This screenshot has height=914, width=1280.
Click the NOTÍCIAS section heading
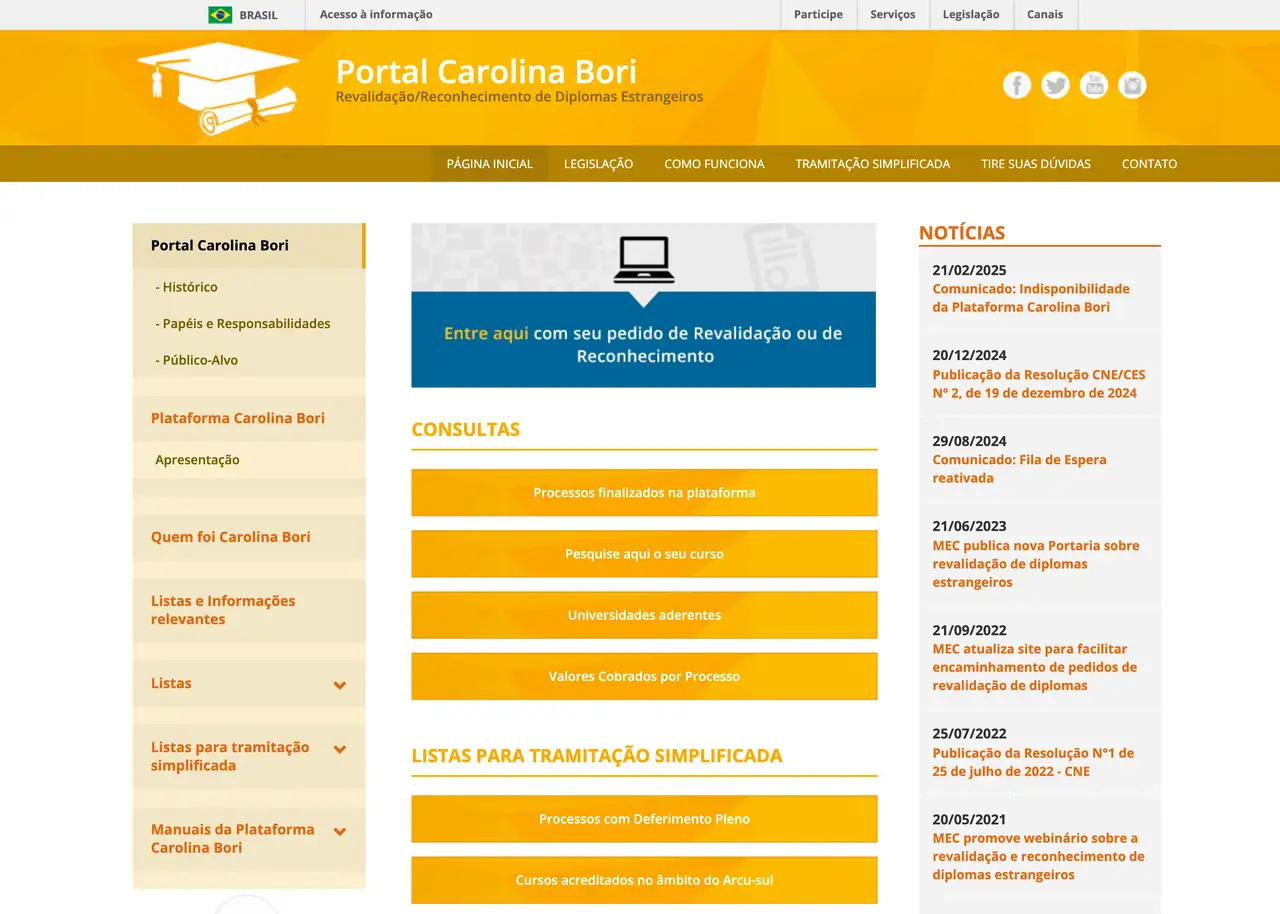pyautogui.click(x=962, y=233)
